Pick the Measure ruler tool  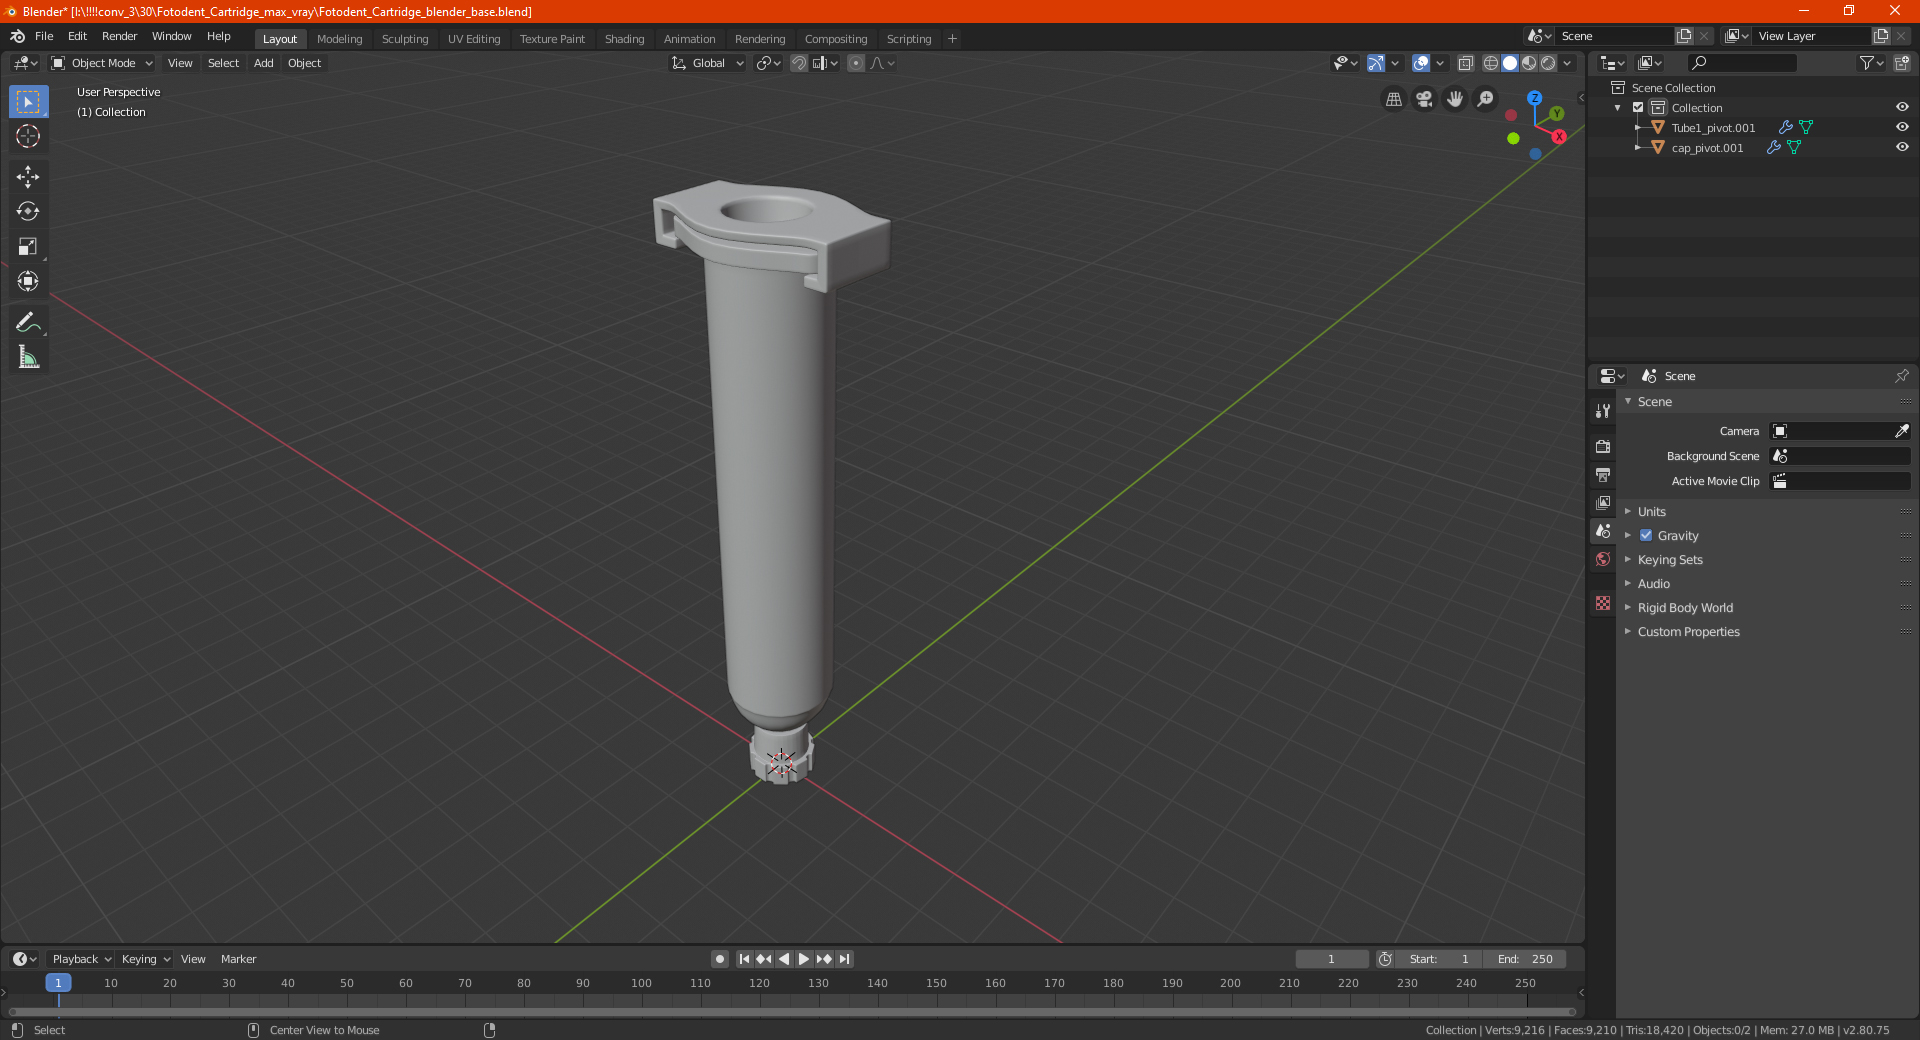click(28, 357)
